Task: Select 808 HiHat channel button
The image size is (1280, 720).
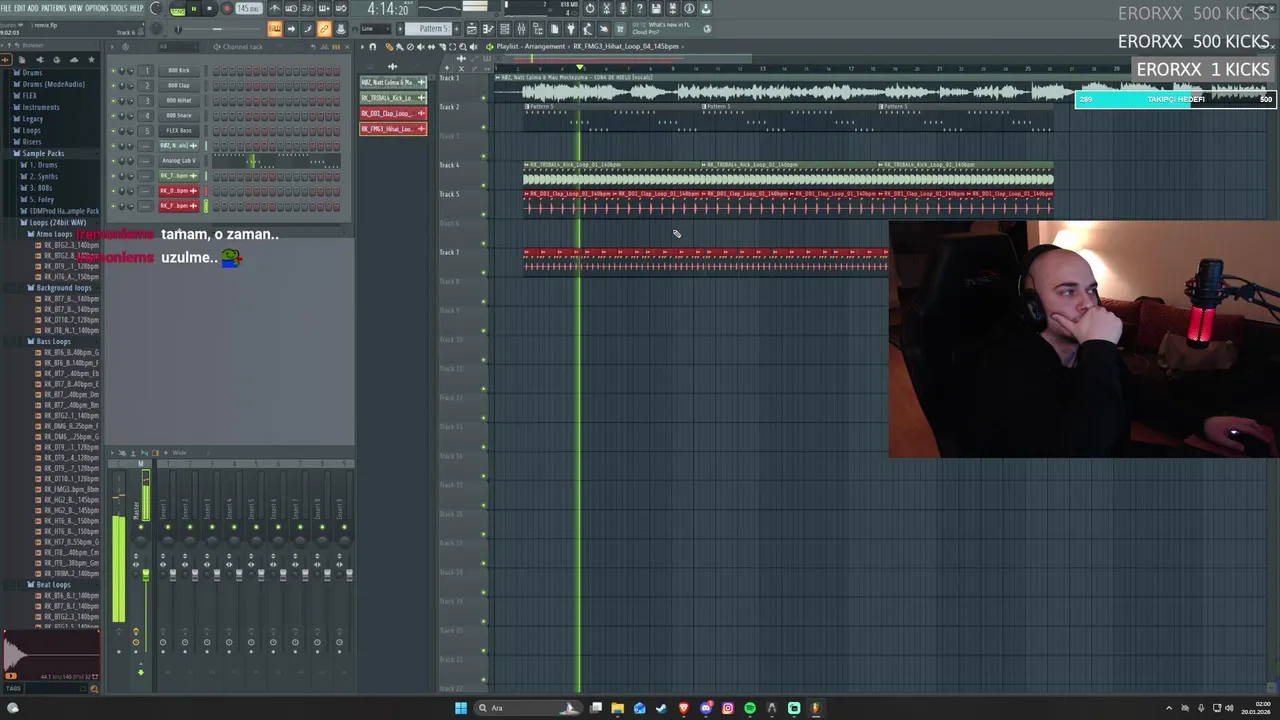Action: click(x=179, y=100)
